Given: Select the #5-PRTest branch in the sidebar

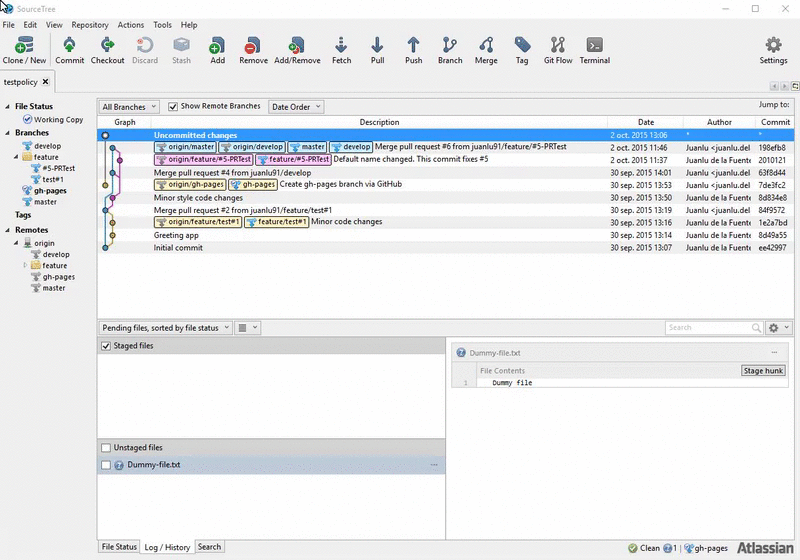Looking at the screenshot, I should tap(53, 168).
